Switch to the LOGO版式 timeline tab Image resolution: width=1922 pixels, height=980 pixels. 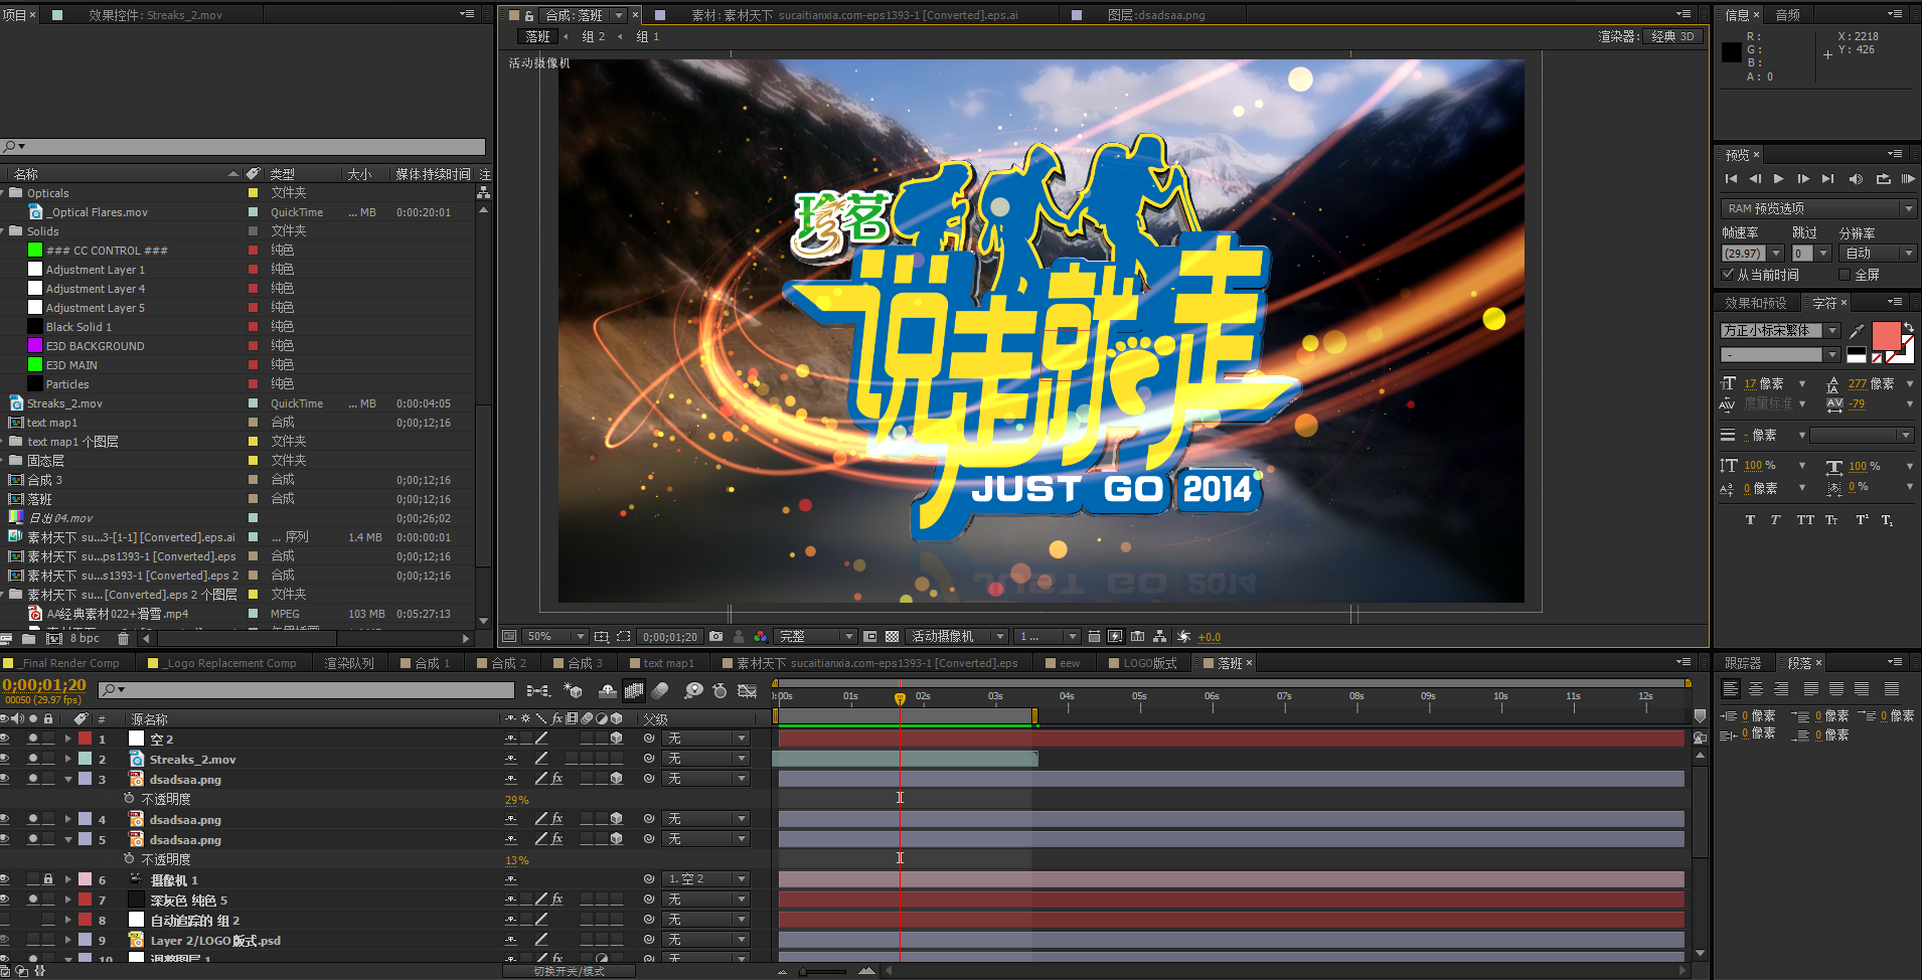pos(1142,663)
